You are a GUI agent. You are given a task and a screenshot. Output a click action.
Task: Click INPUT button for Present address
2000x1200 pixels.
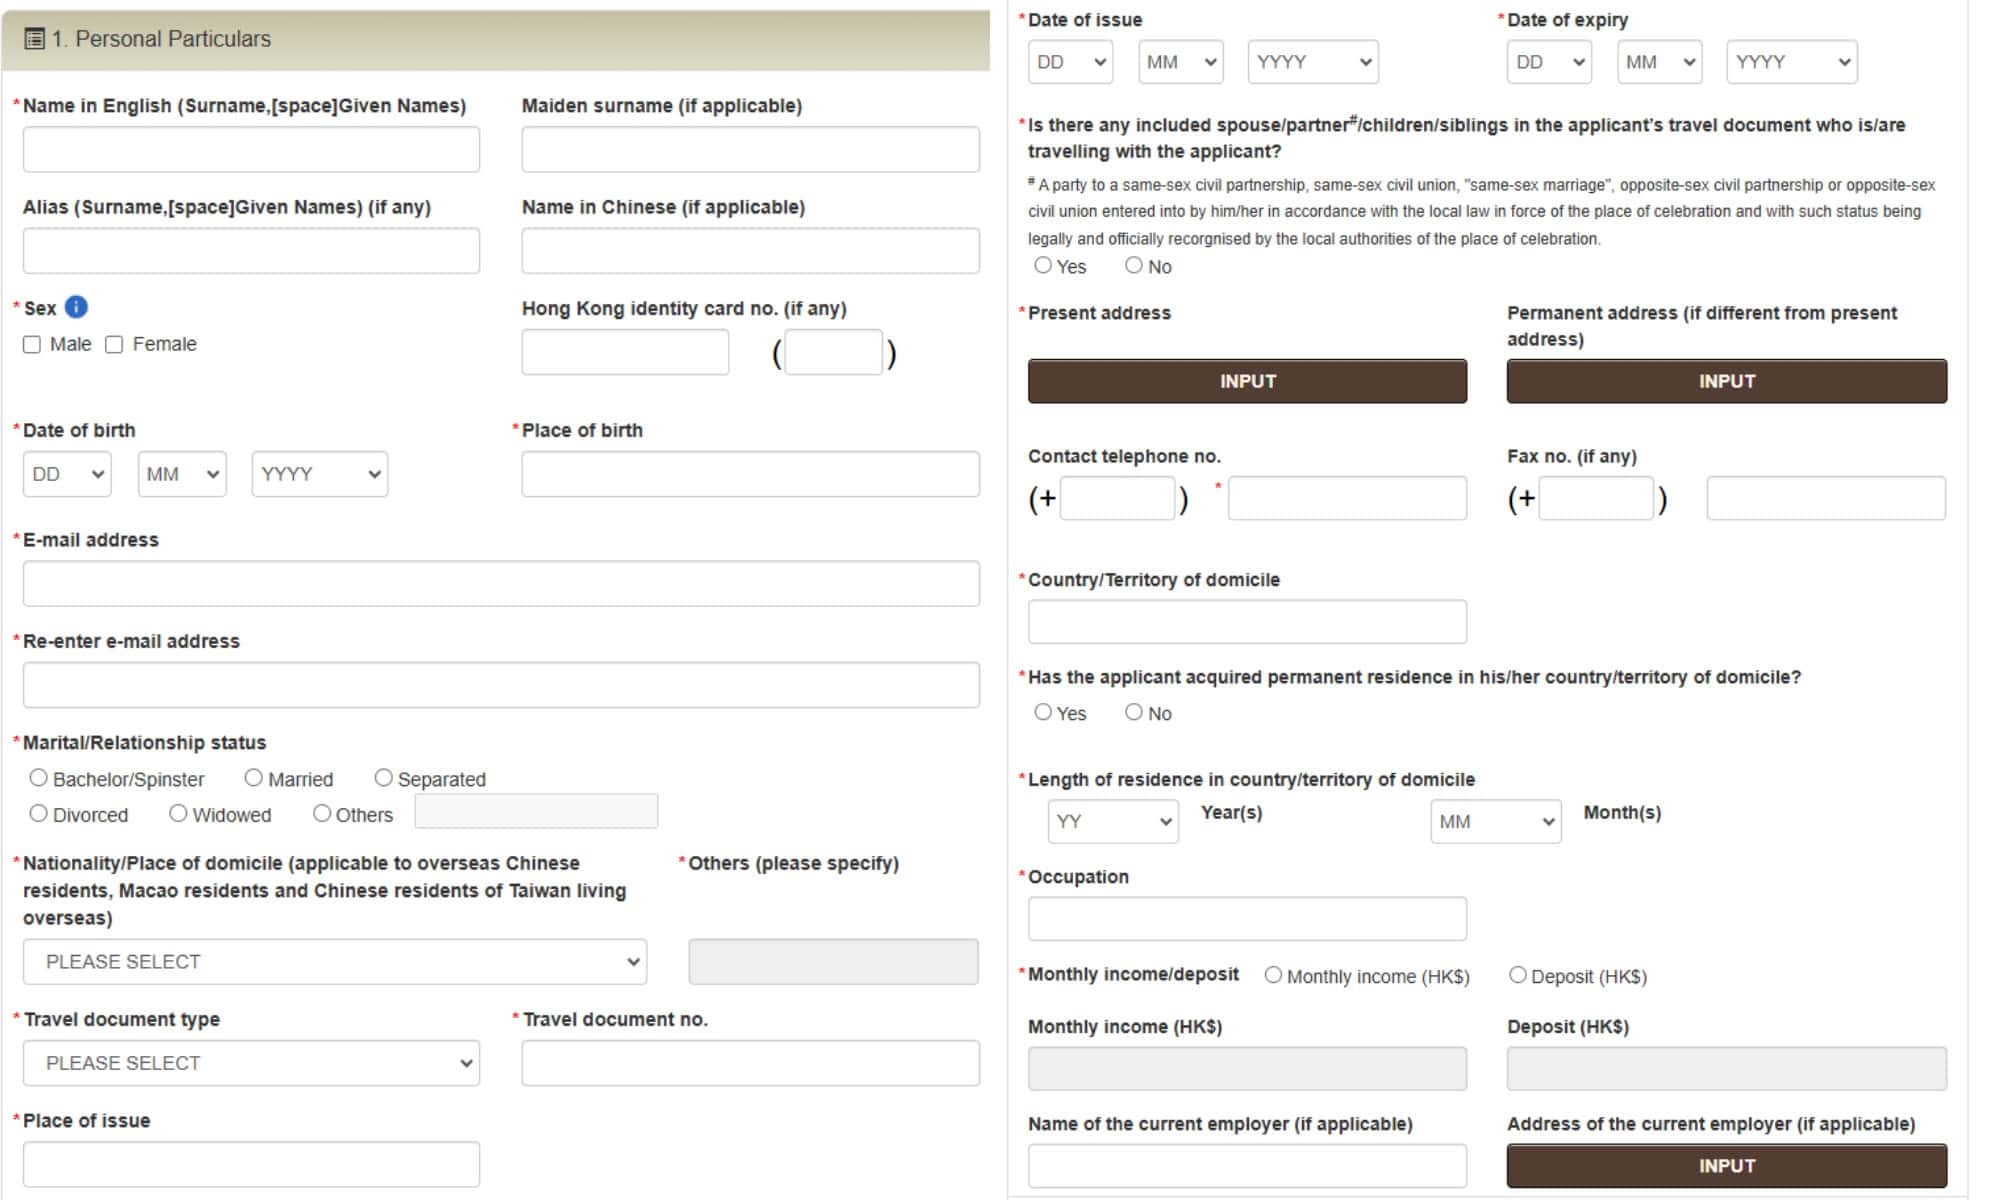1247,381
